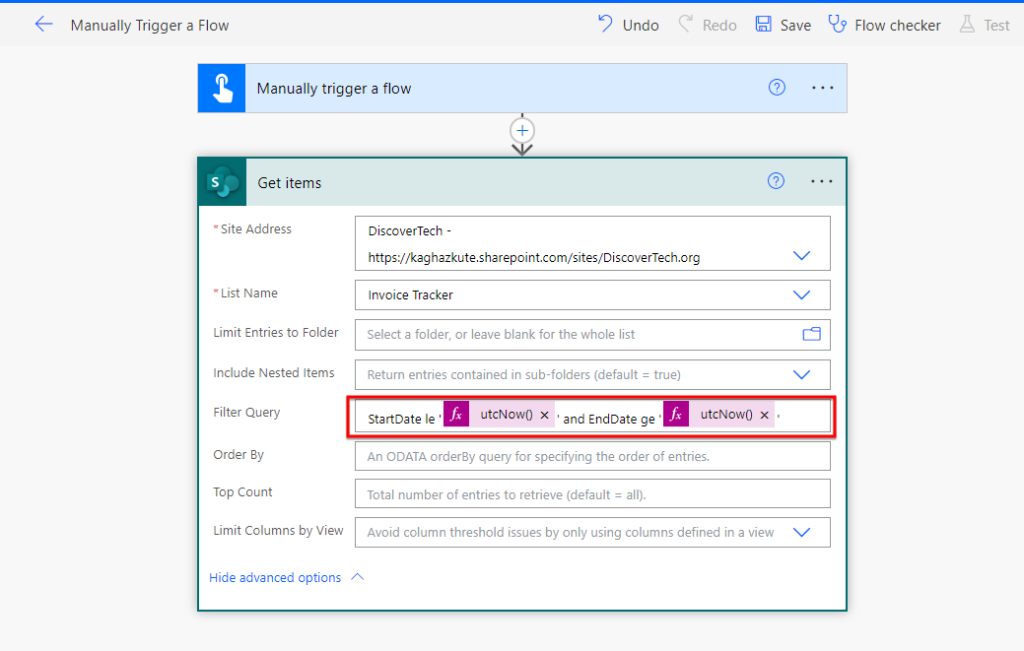
Task: Click the Manually Trigger a Flow page title
Action: (x=150, y=25)
